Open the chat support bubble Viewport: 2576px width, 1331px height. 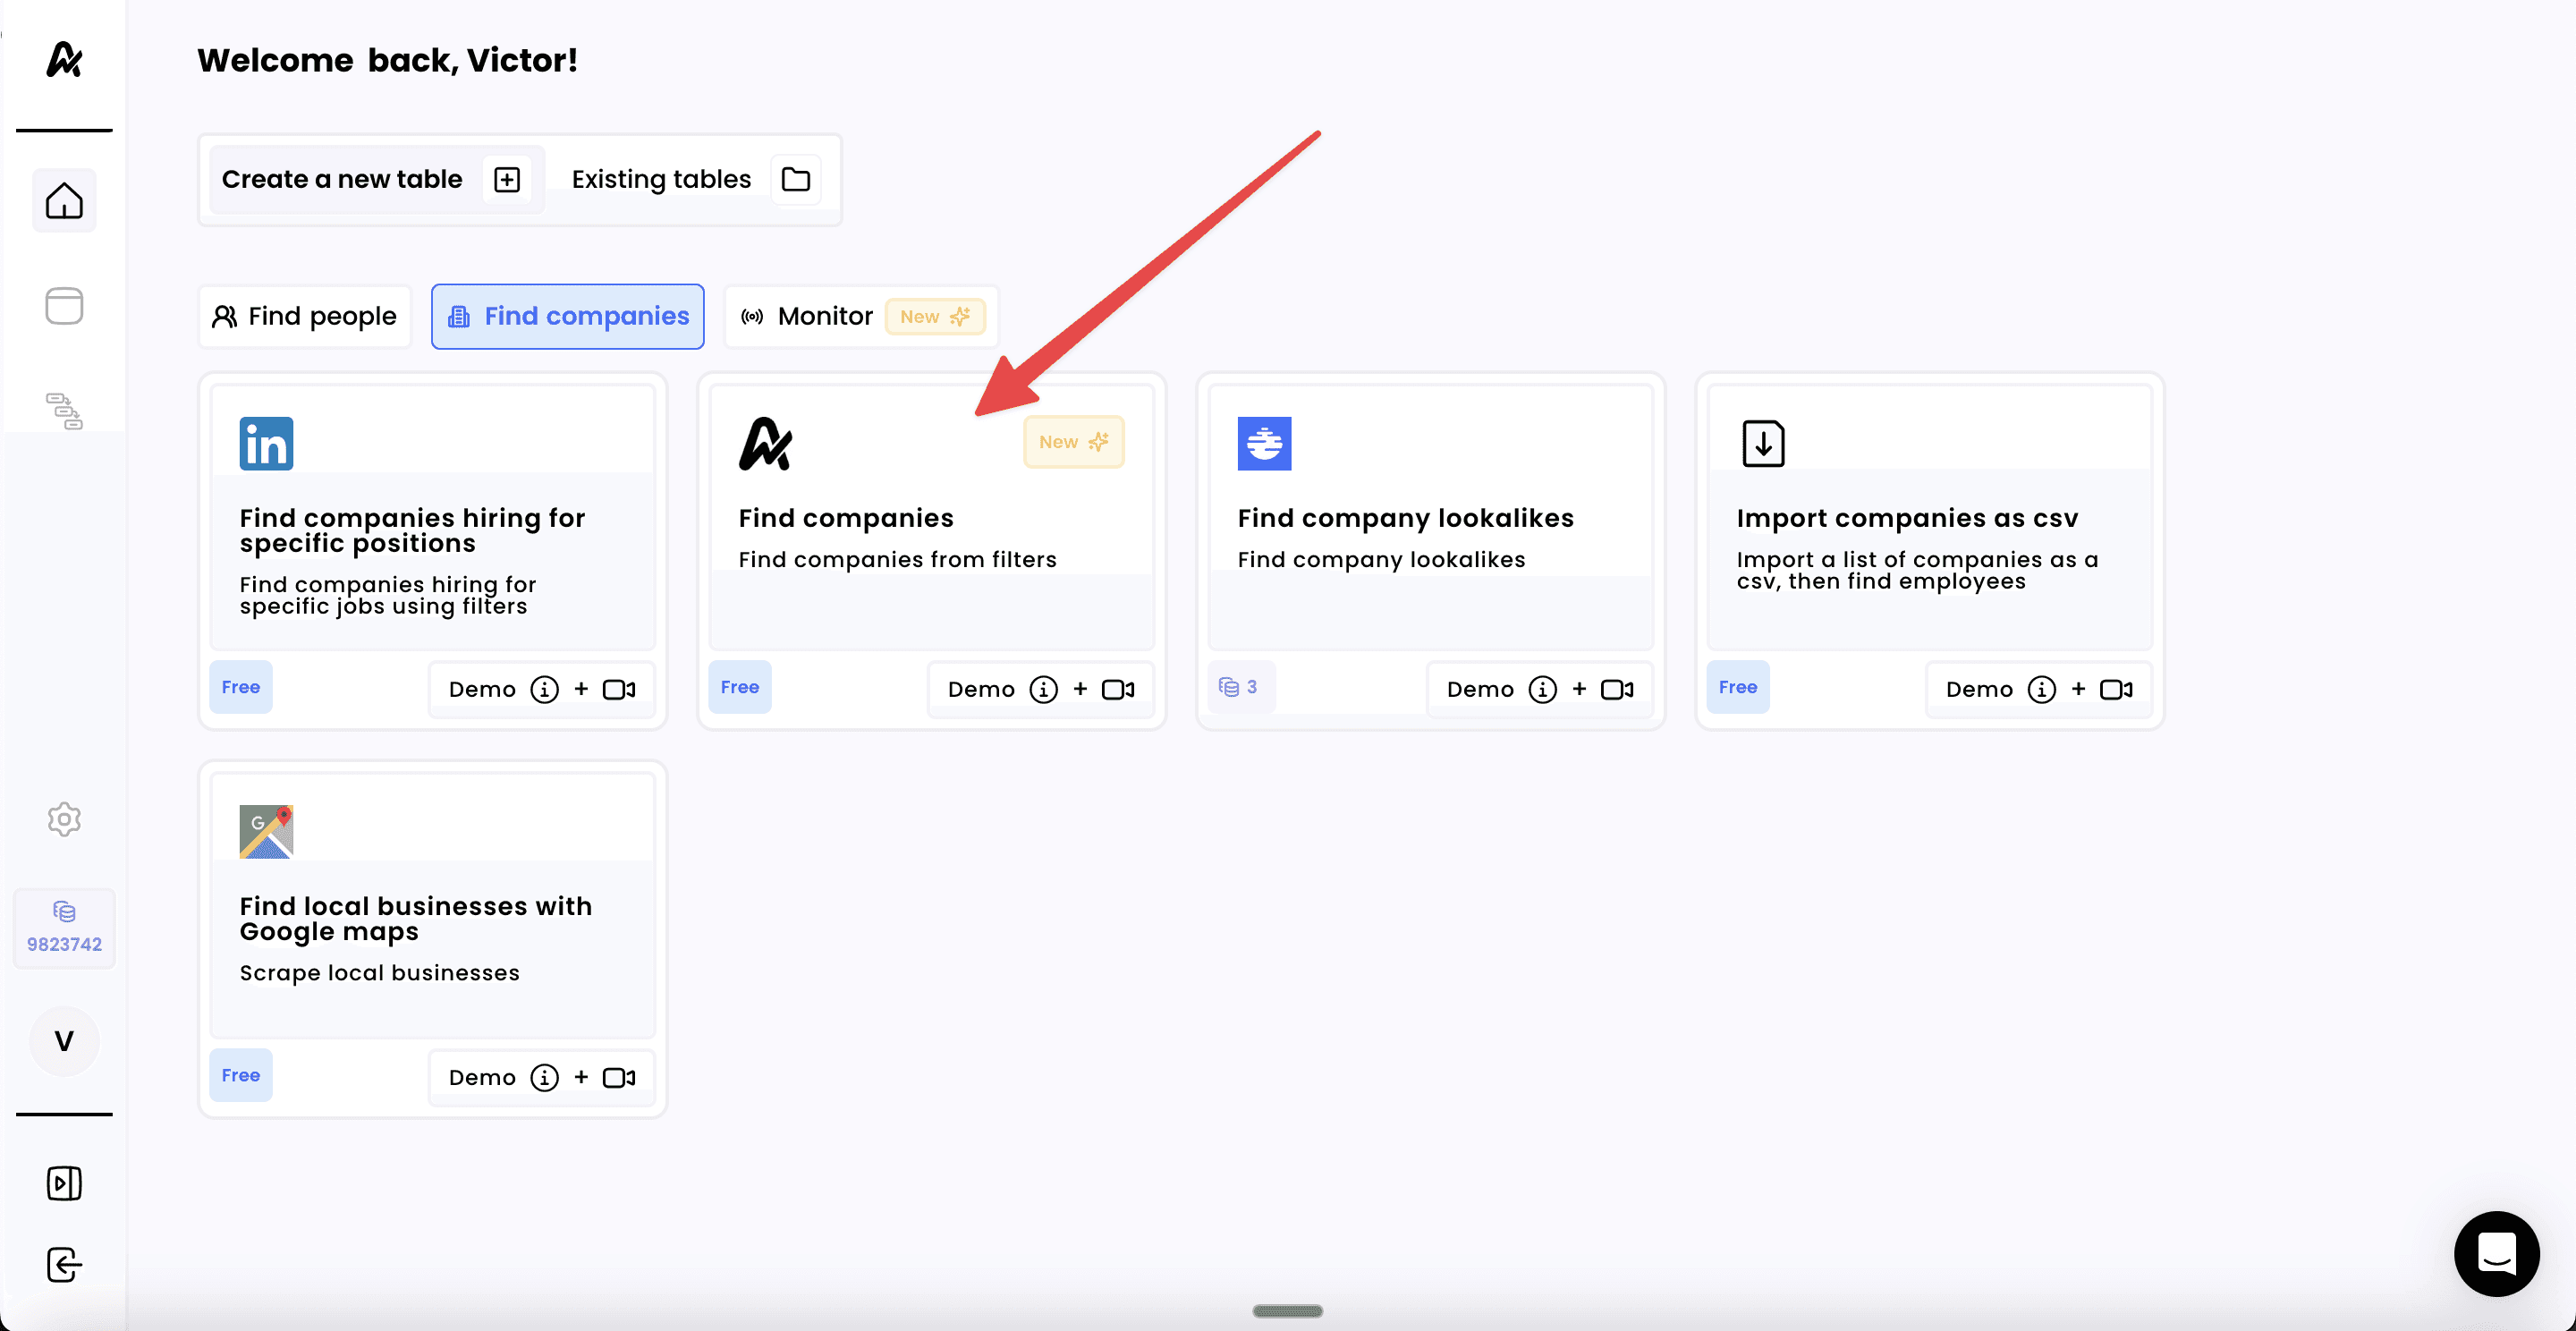point(2496,1253)
